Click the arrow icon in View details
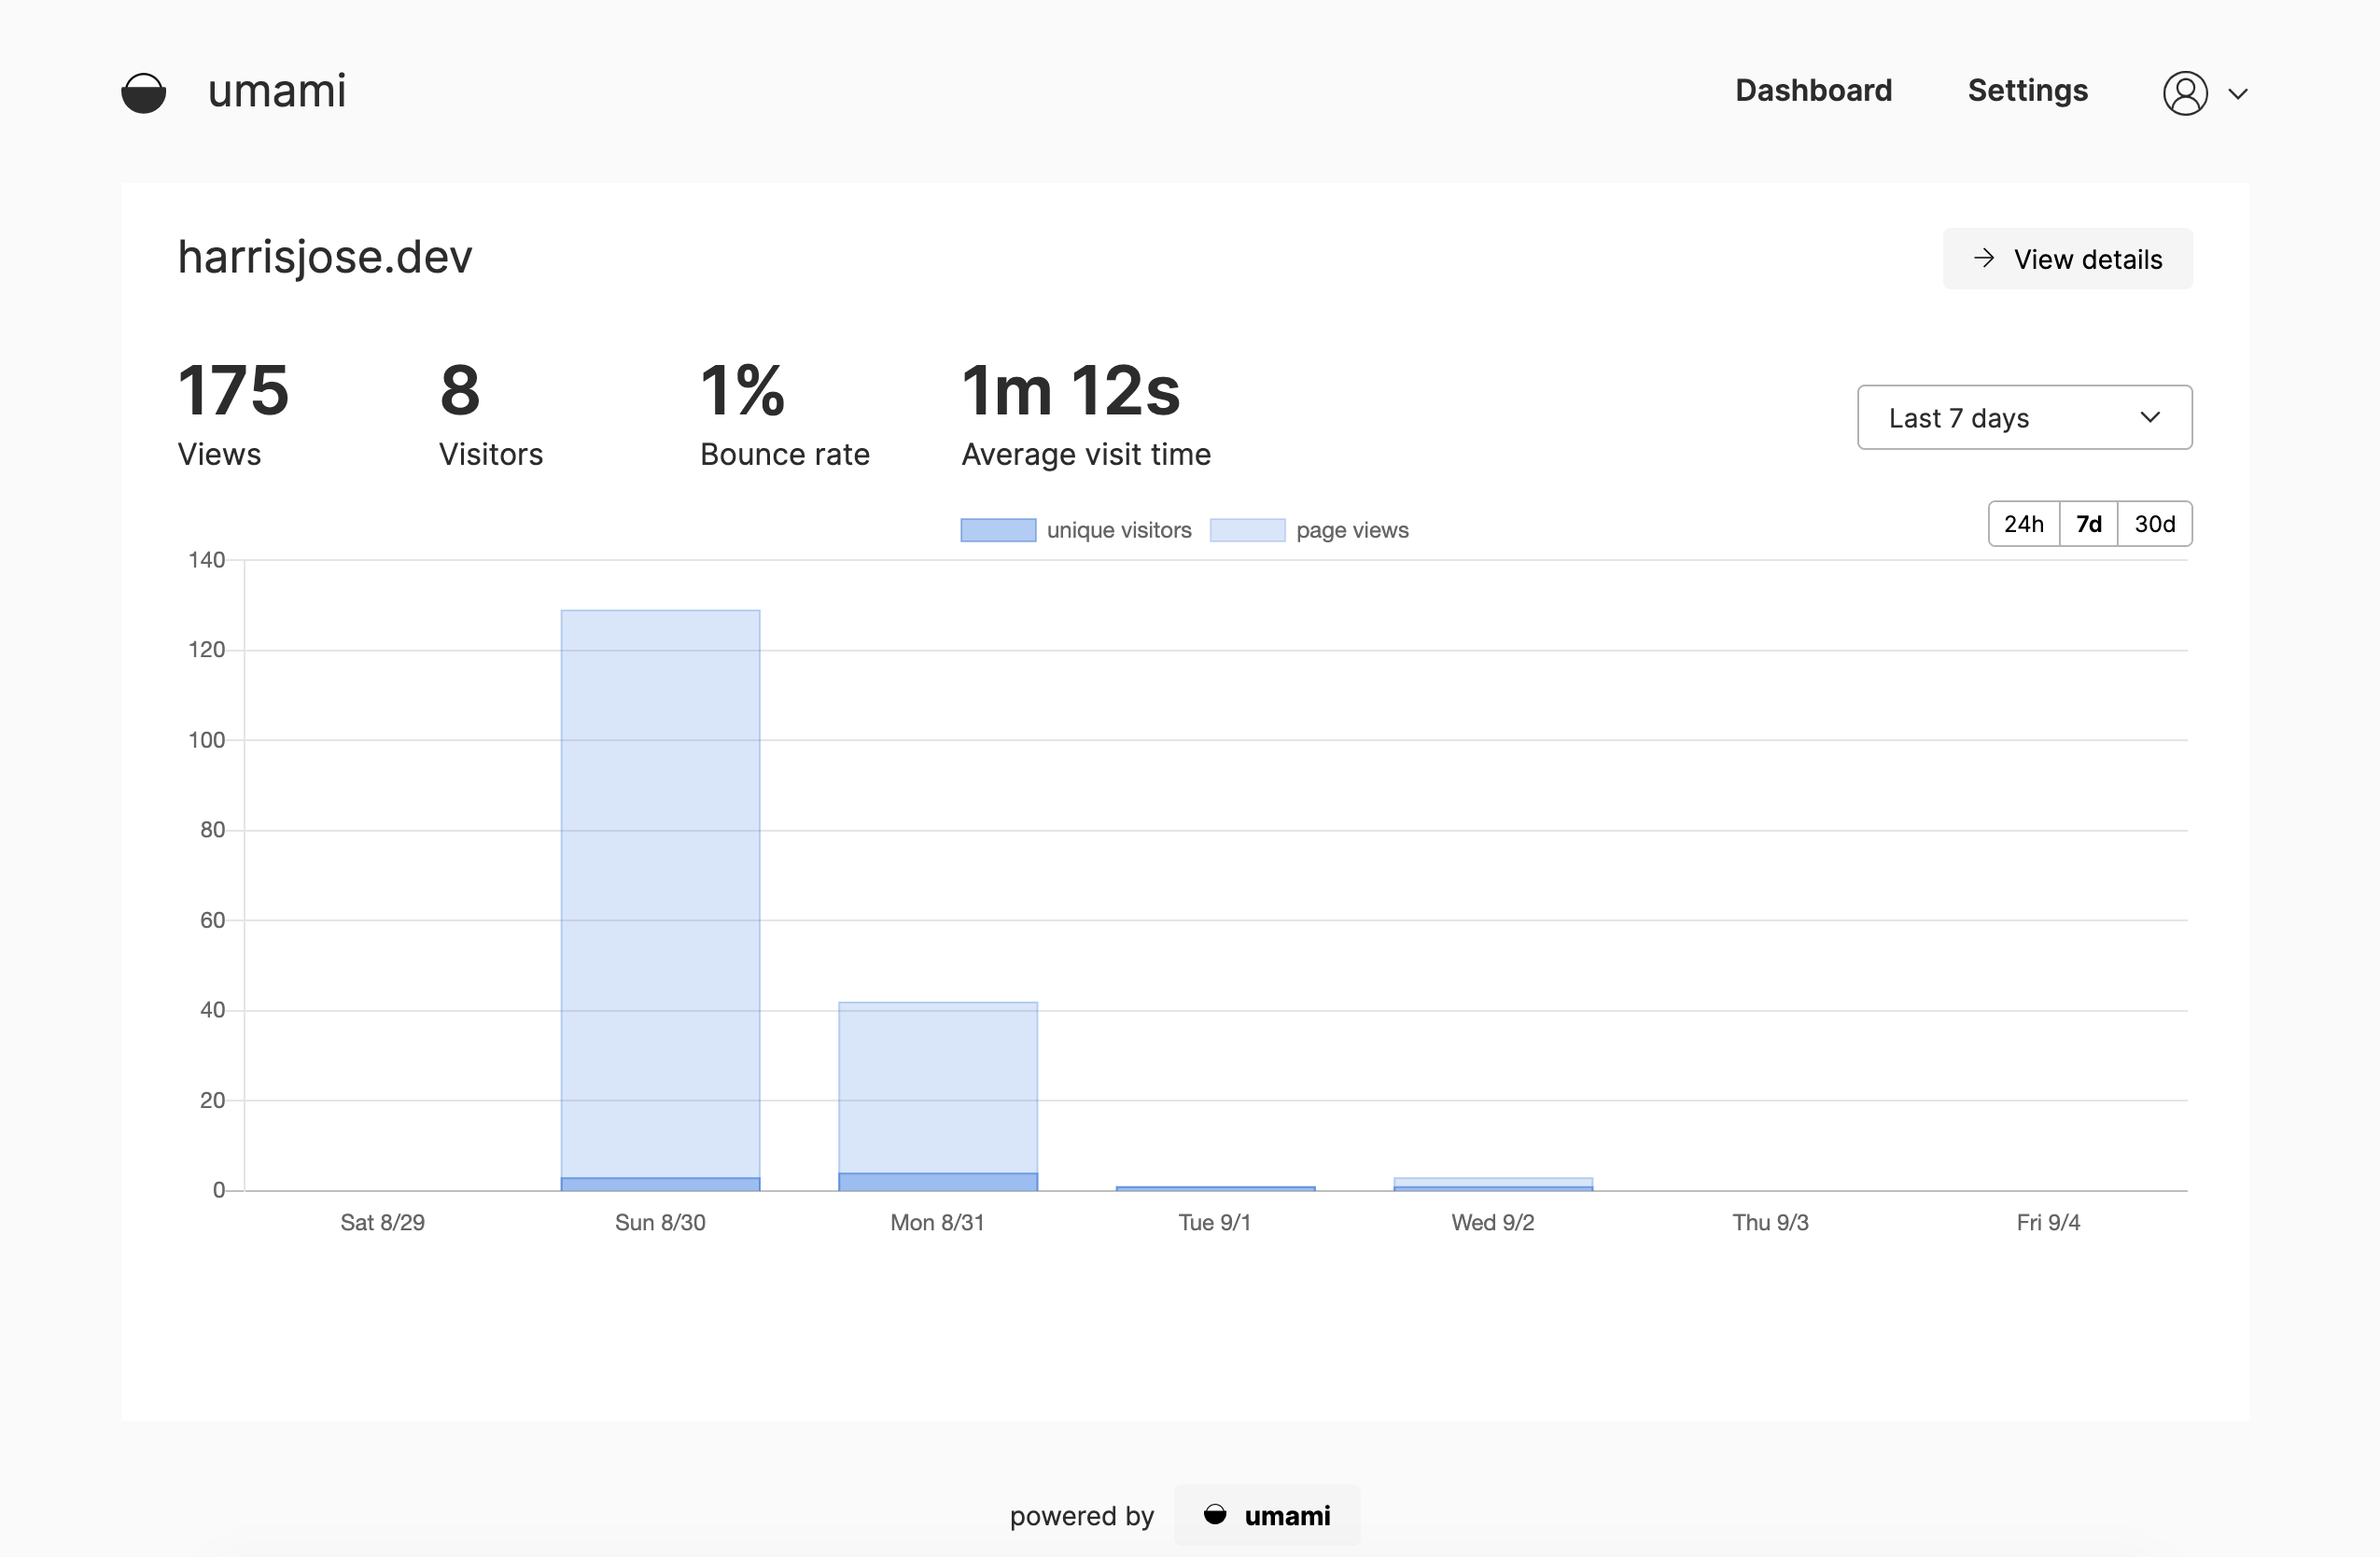 click(x=1984, y=258)
